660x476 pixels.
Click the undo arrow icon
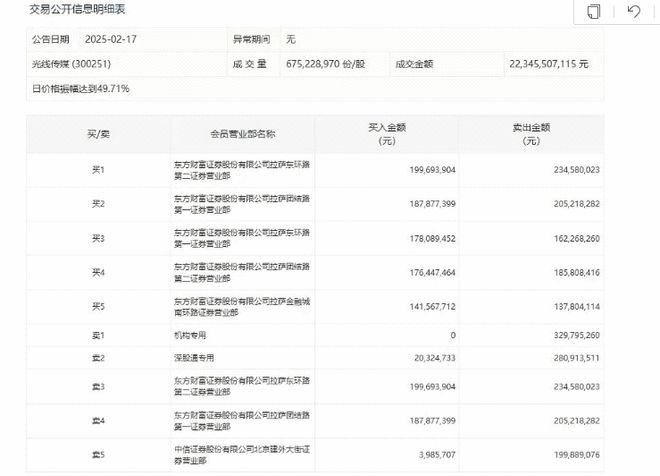tap(633, 11)
